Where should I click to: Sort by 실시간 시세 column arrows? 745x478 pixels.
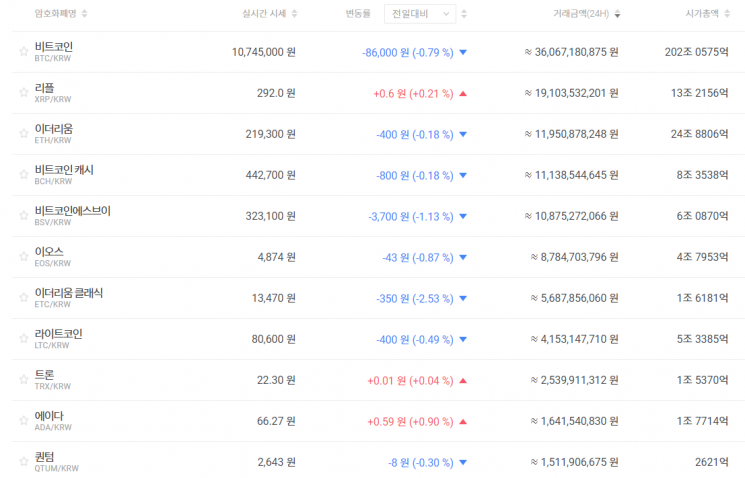(295, 14)
